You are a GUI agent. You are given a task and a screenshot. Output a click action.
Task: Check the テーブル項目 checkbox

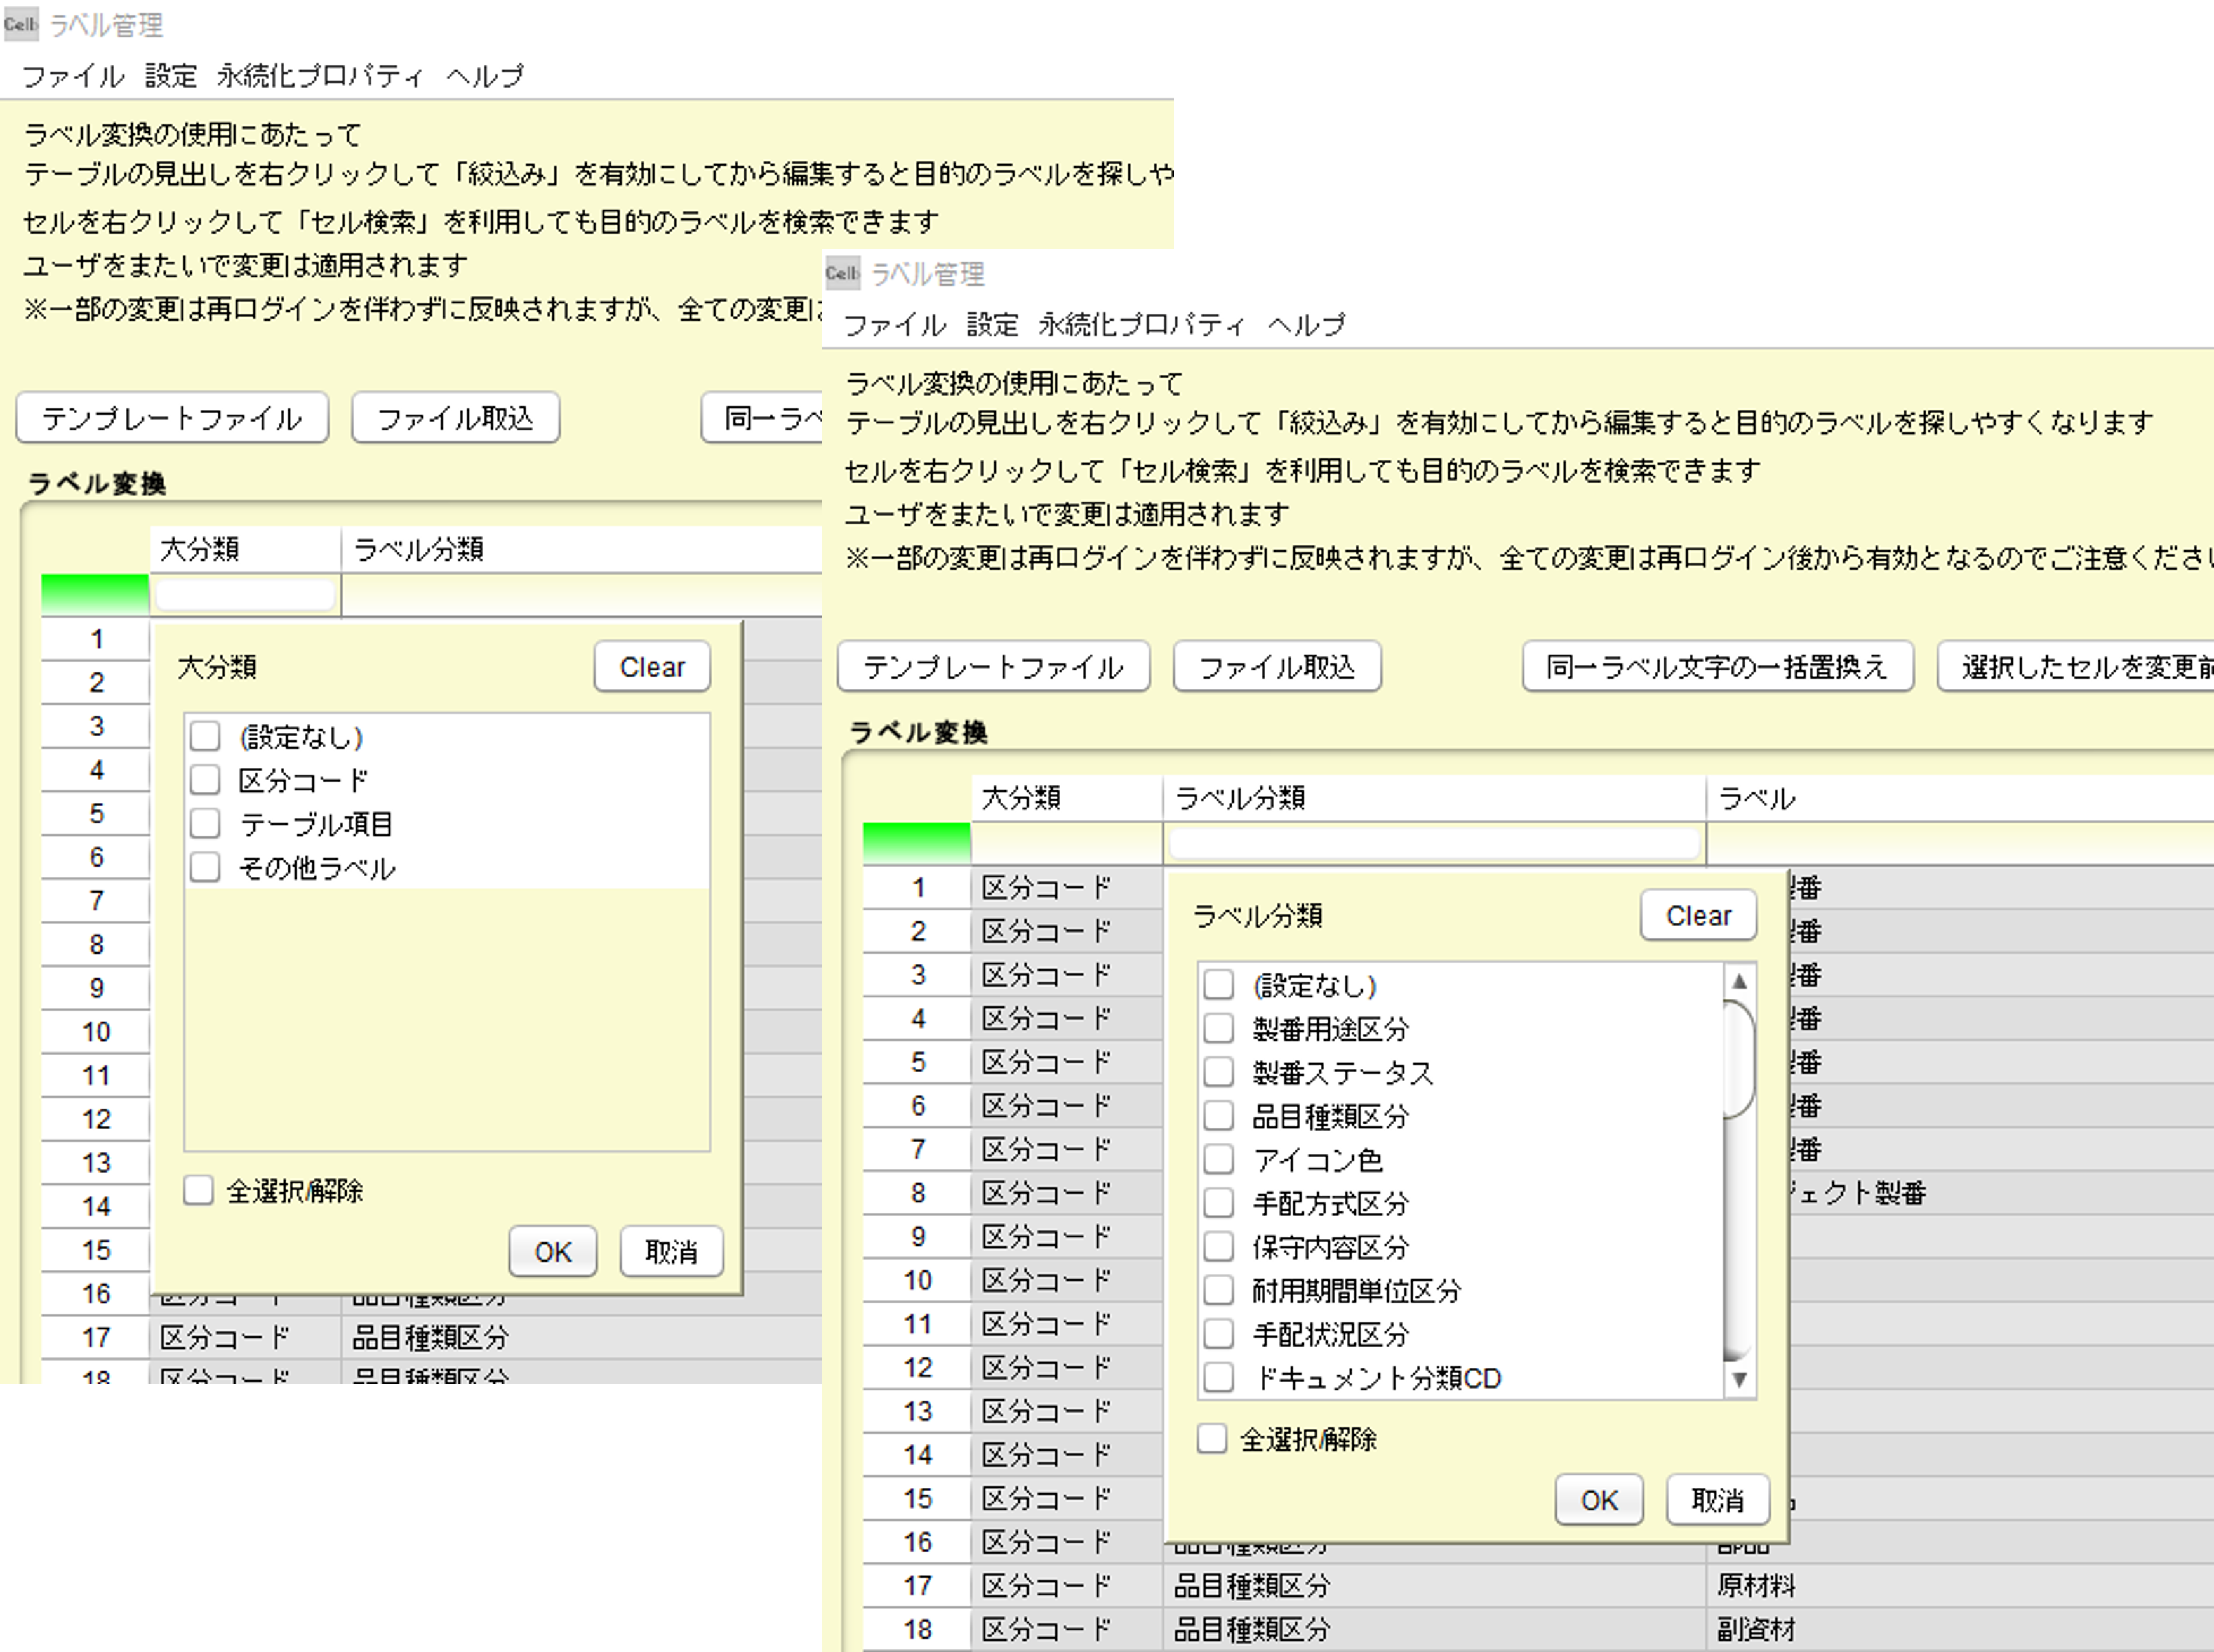[x=205, y=823]
